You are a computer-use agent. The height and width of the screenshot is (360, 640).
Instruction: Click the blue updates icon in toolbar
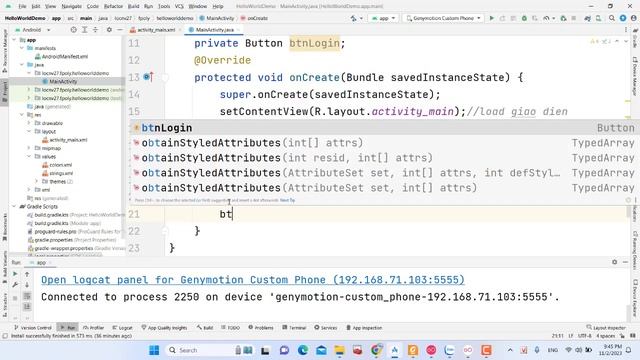click(623, 18)
